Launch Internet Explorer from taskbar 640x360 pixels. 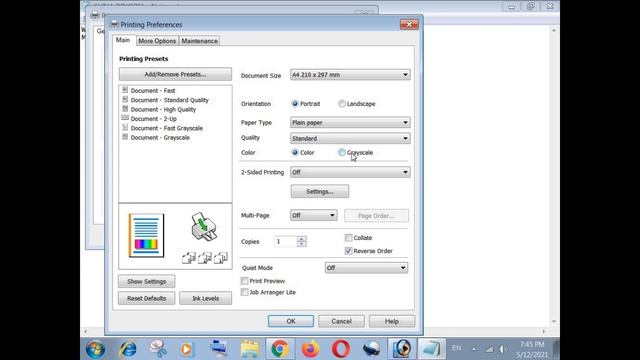[x=128, y=349]
